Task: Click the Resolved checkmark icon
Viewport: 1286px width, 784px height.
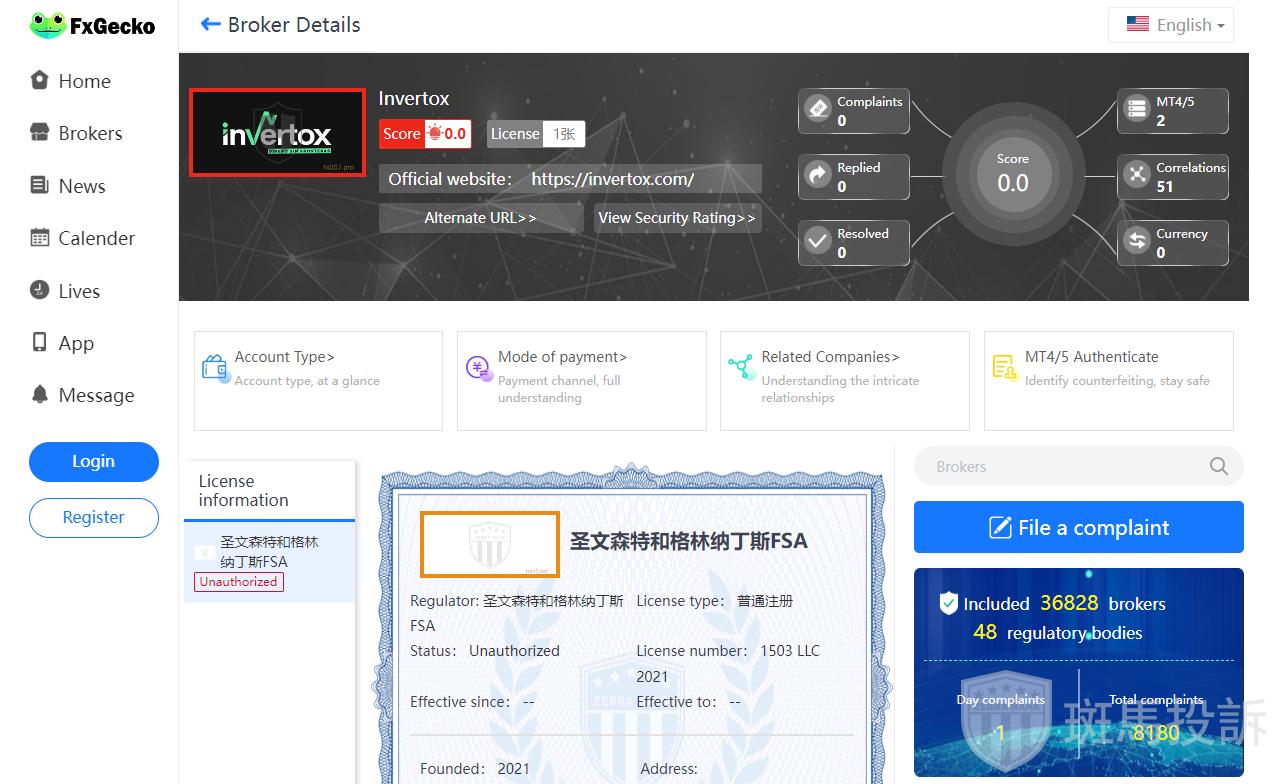Action: coord(818,242)
